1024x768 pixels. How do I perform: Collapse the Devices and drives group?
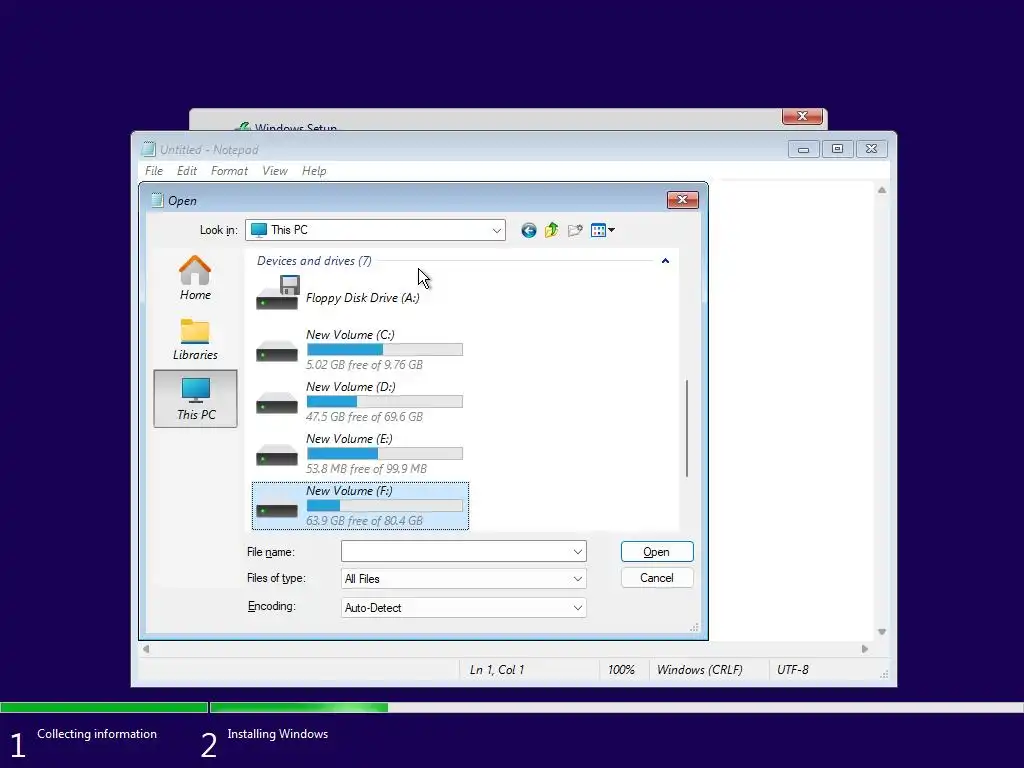665,261
